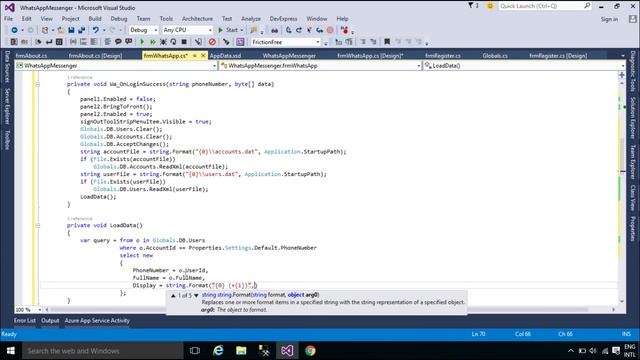
Task: Click Search the web and Windows box
Action: (x=102, y=351)
